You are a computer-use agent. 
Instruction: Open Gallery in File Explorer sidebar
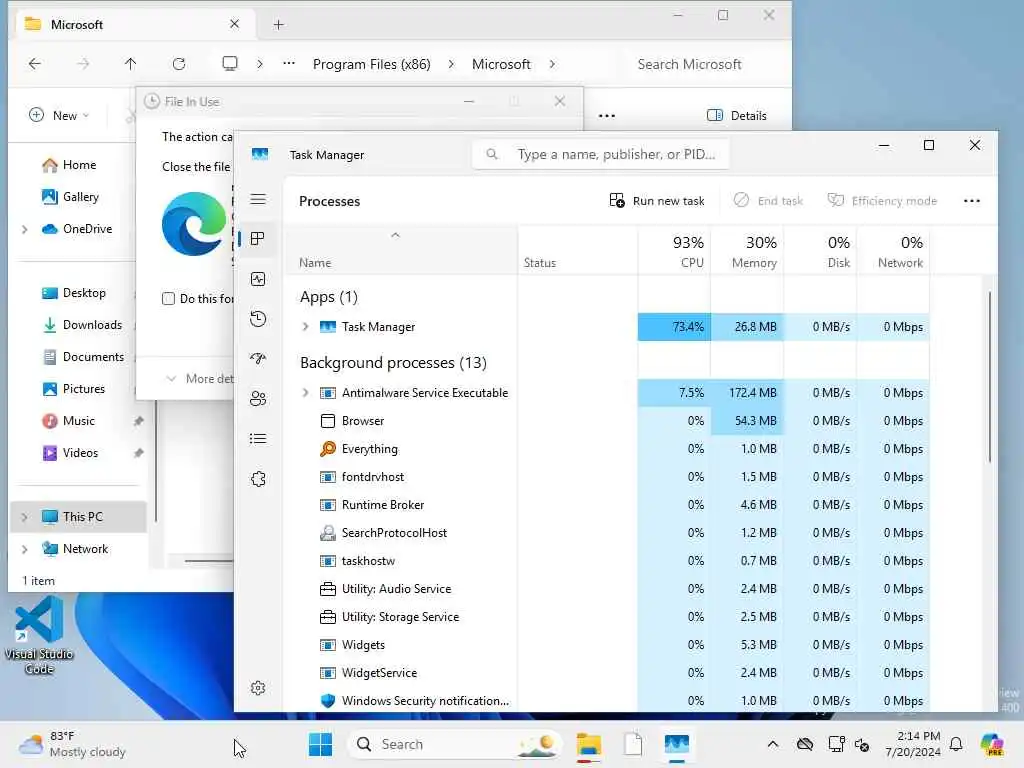70,197
